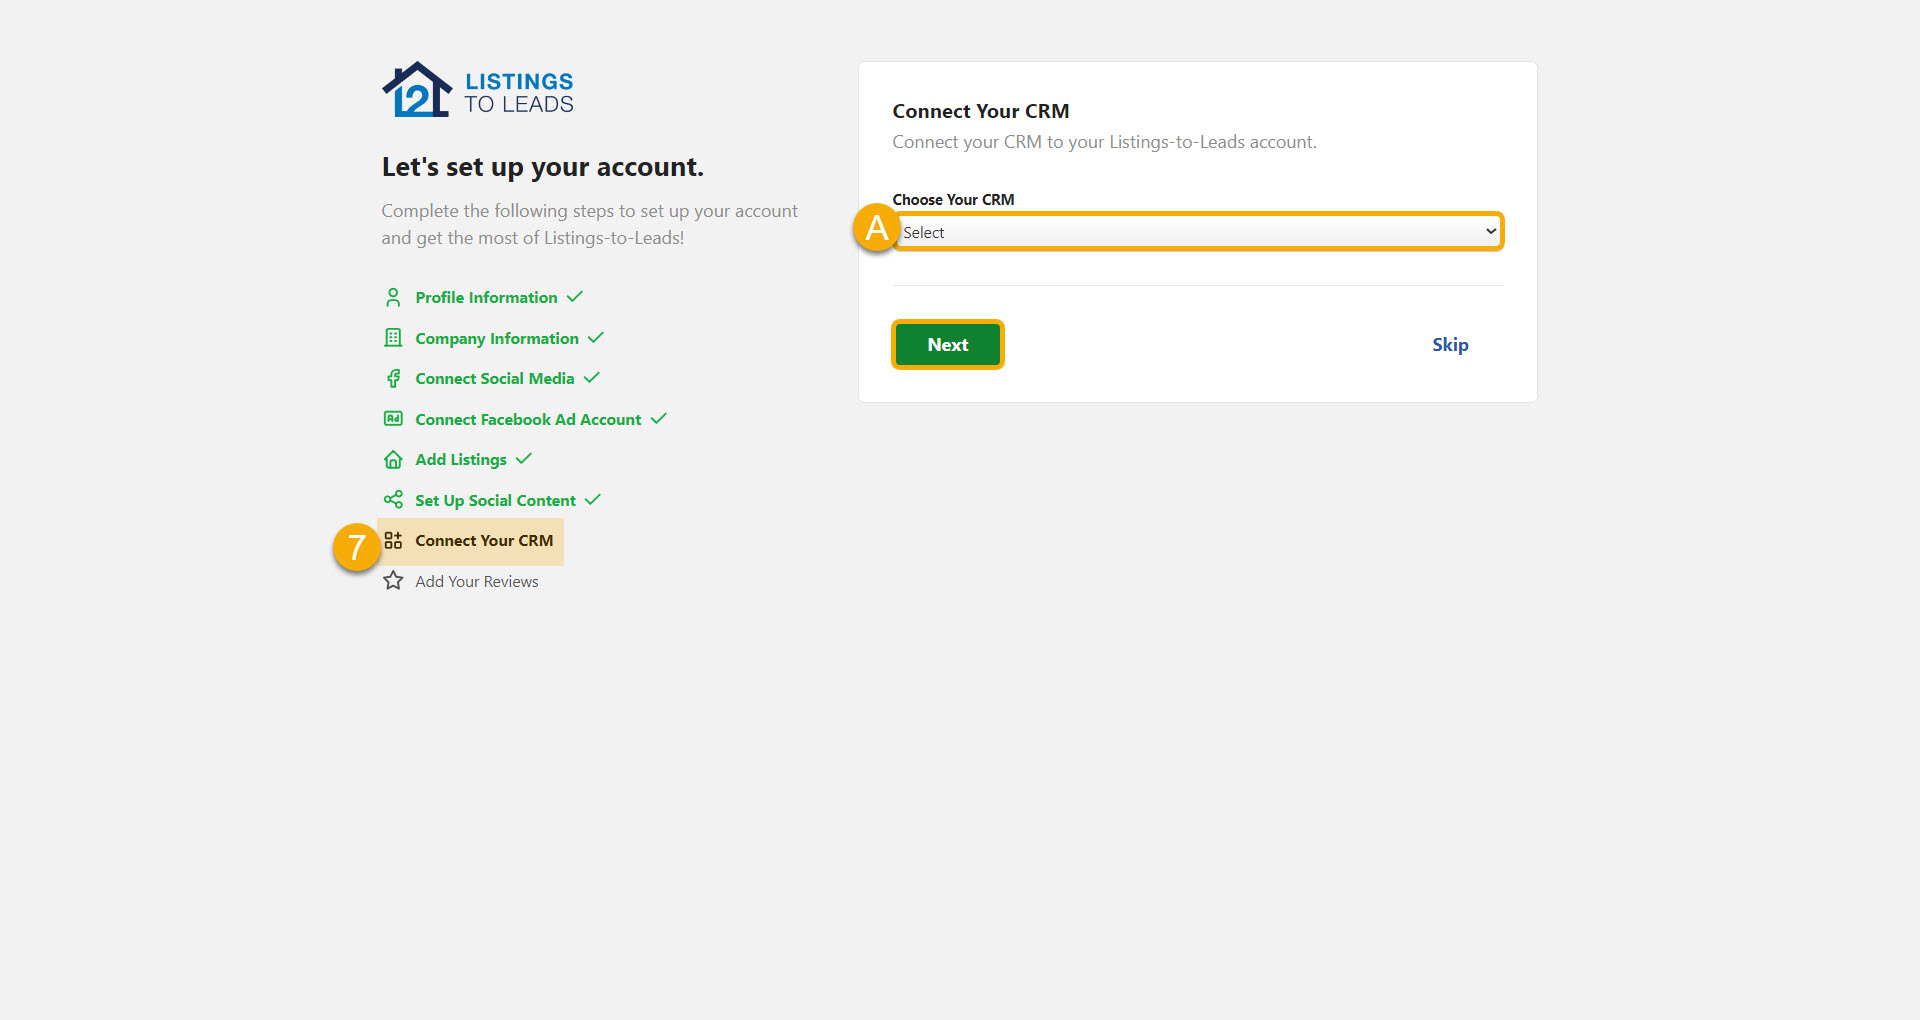Click the Ad icon for Connect Facebook Ad Account
Screen dimensions: 1920x1020
click(x=393, y=419)
